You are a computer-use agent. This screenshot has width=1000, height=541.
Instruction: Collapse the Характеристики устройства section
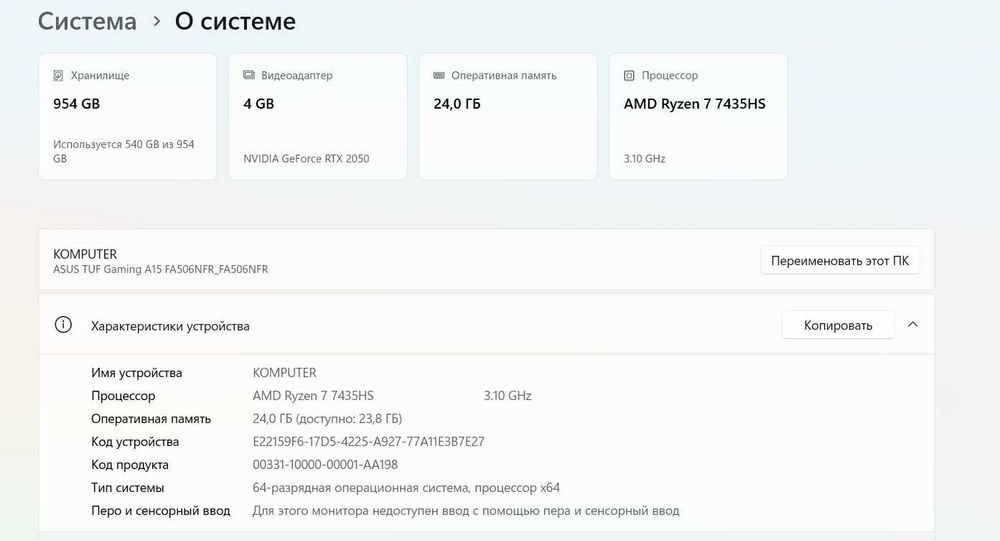click(x=913, y=325)
